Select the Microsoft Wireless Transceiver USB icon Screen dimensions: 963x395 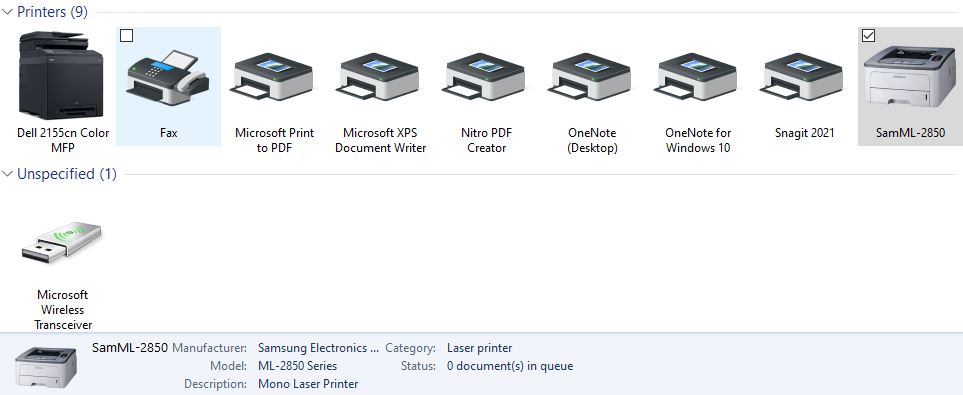(61, 243)
